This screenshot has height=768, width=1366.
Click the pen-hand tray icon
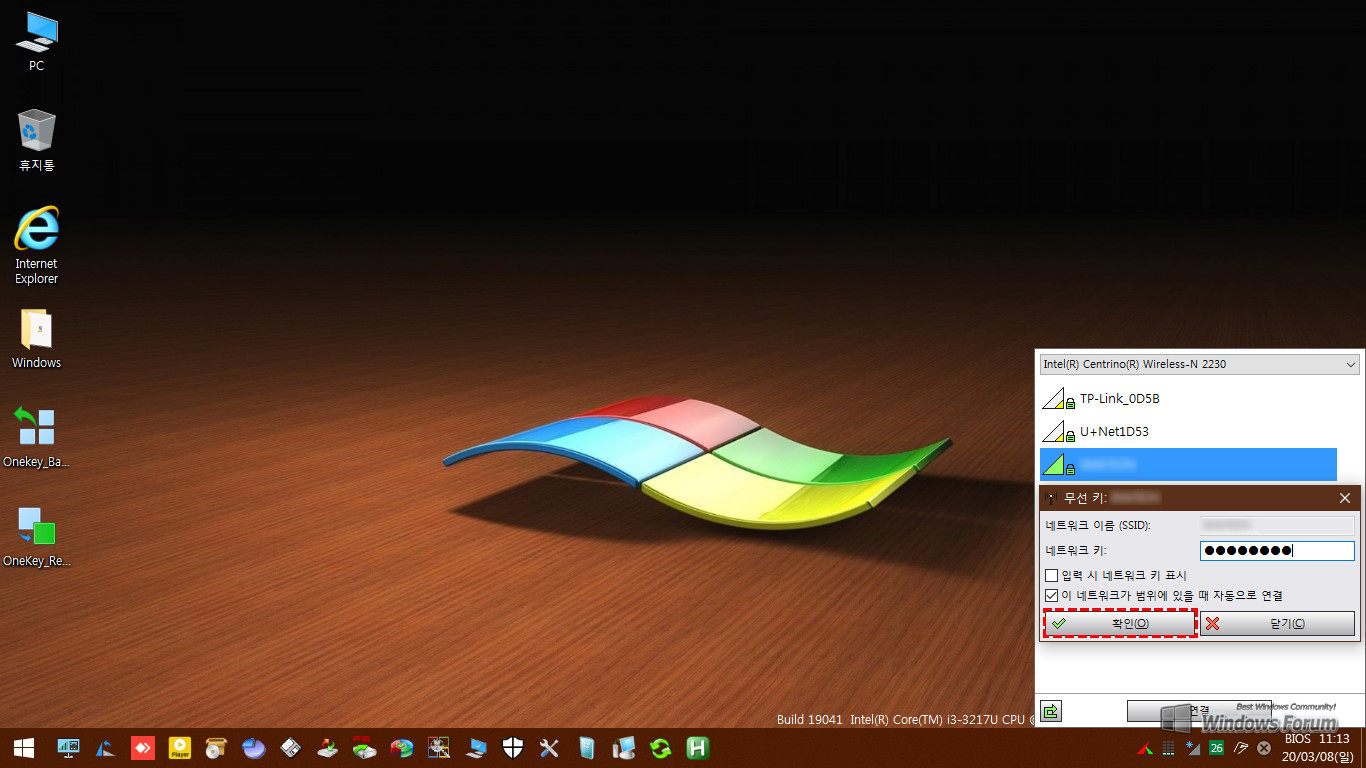1241,747
